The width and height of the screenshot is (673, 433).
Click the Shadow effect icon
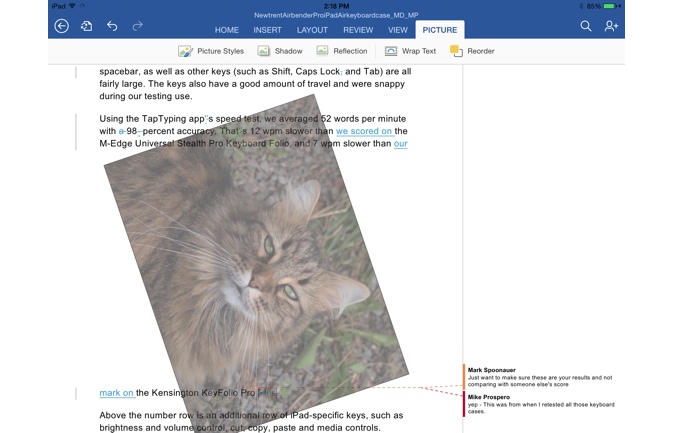(x=263, y=51)
